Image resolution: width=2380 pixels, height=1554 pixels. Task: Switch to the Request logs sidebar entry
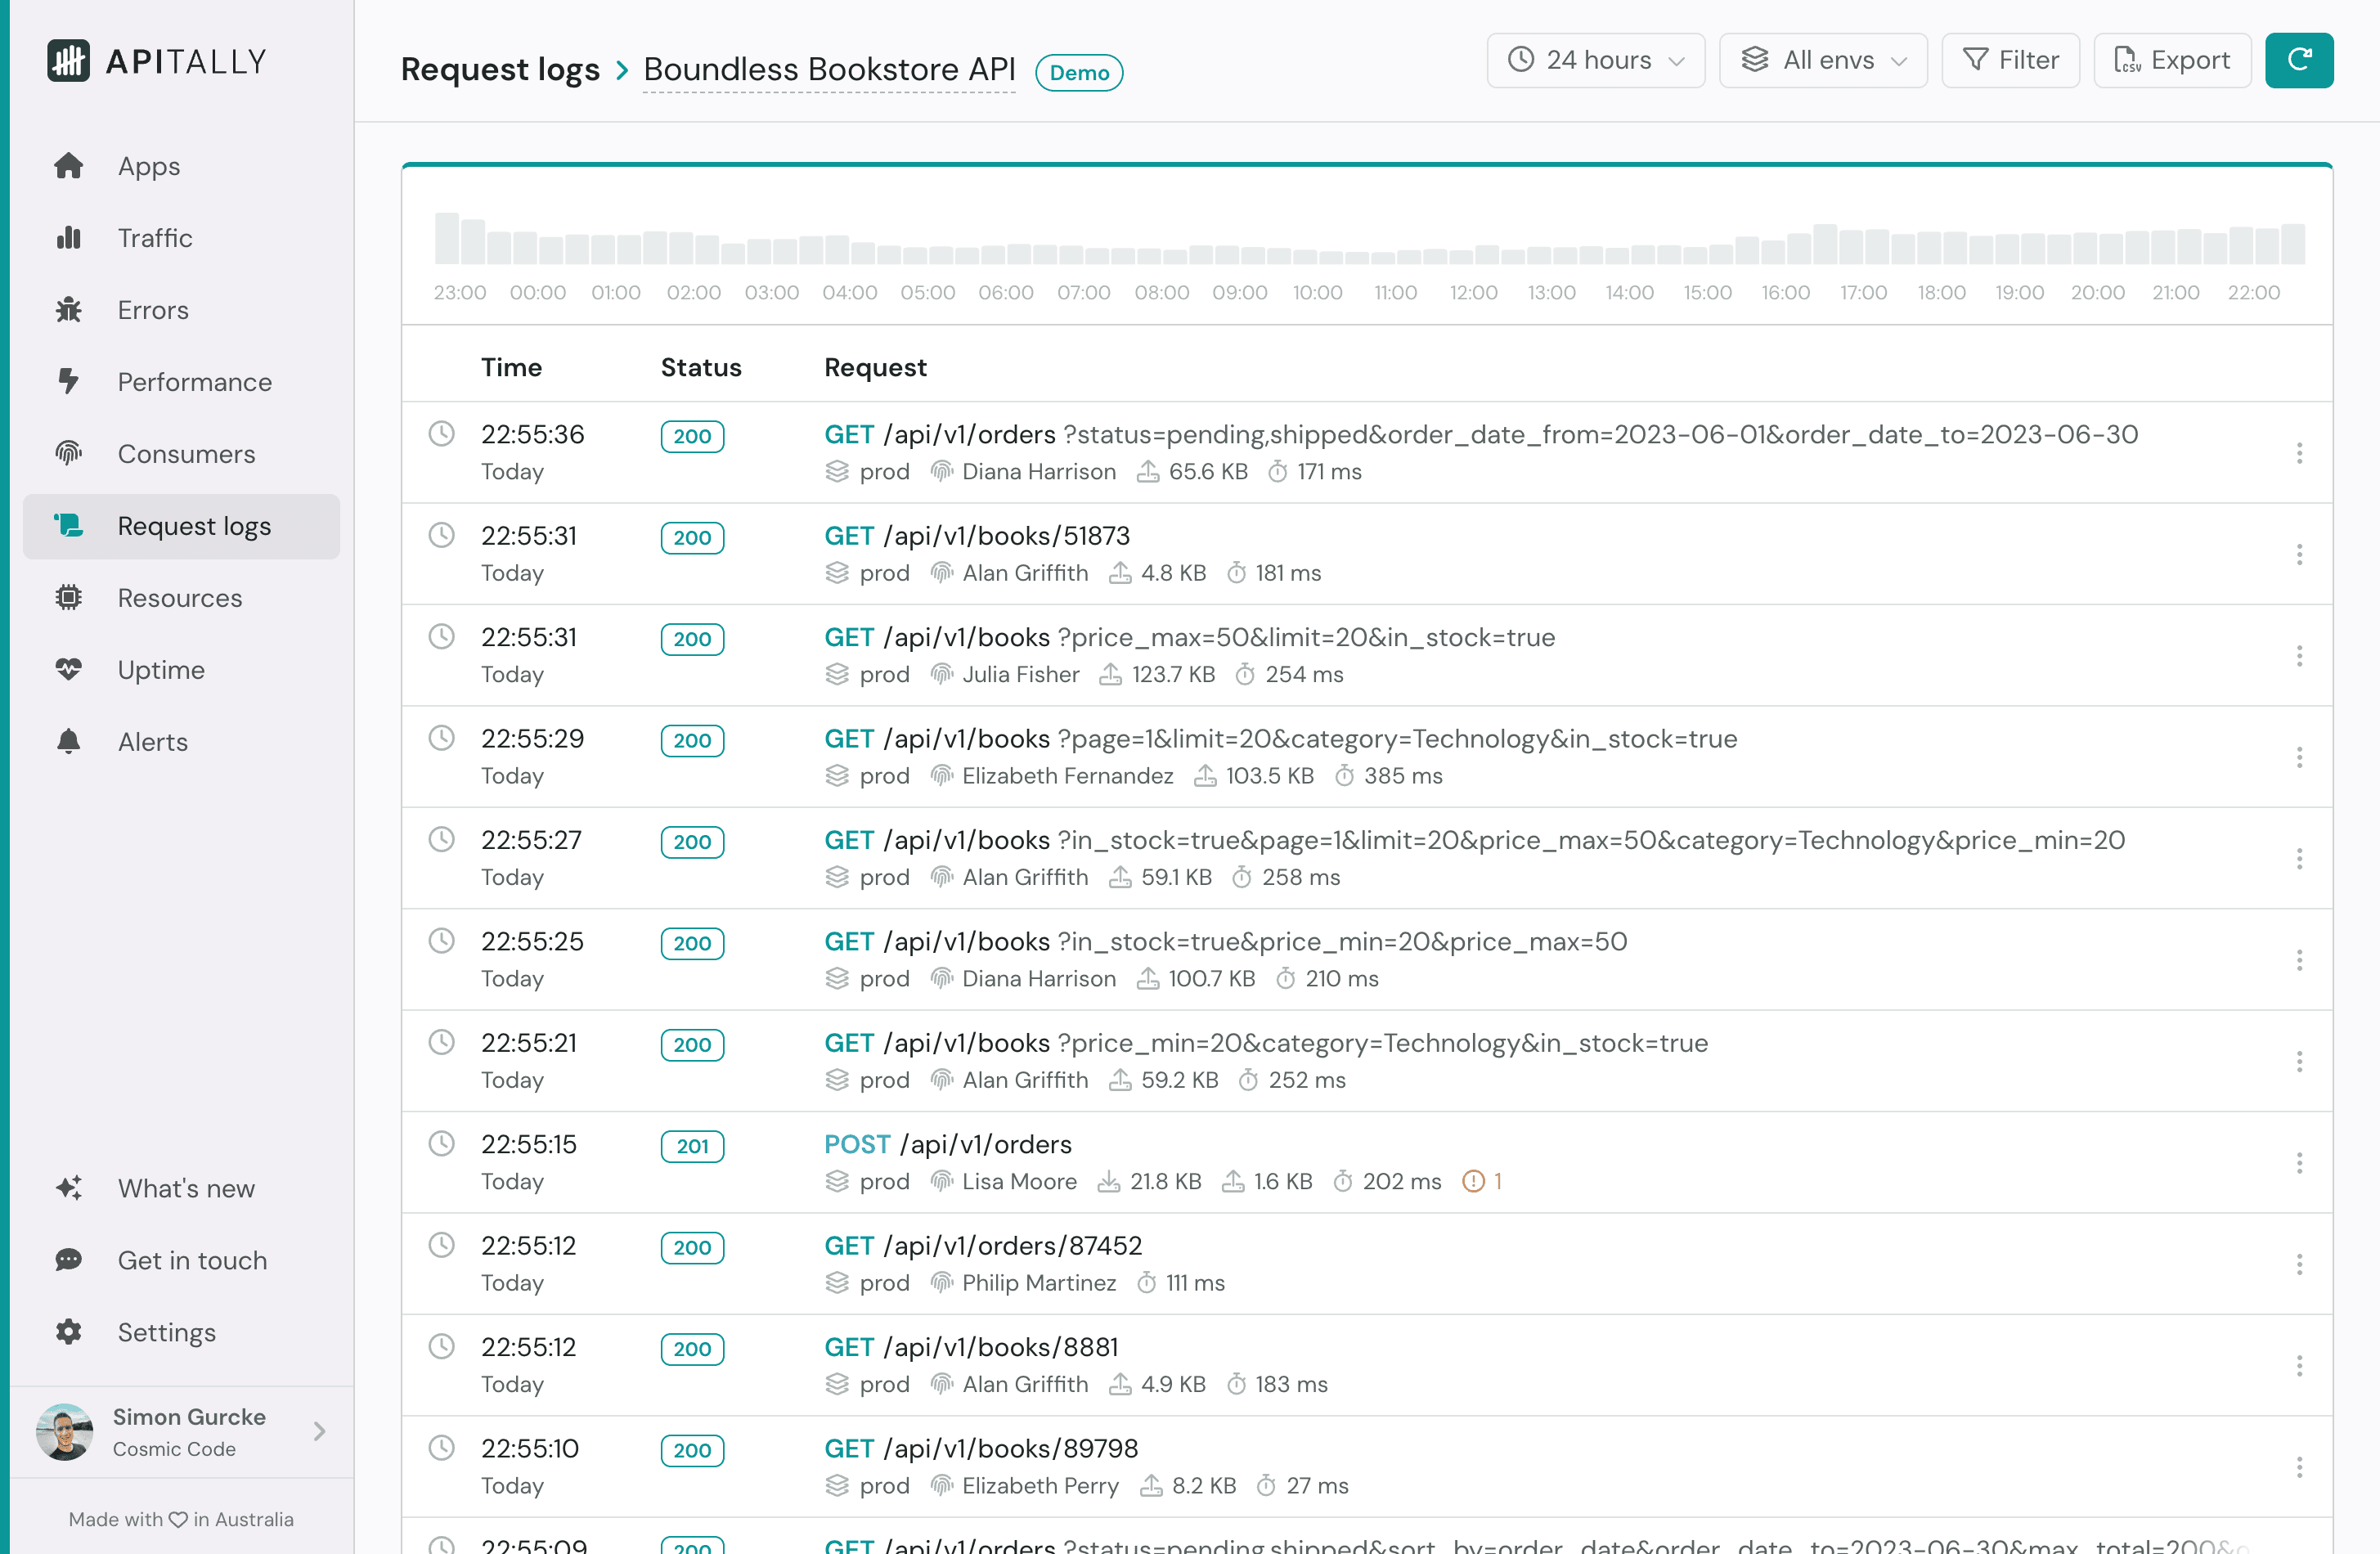pyautogui.click(x=194, y=526)
